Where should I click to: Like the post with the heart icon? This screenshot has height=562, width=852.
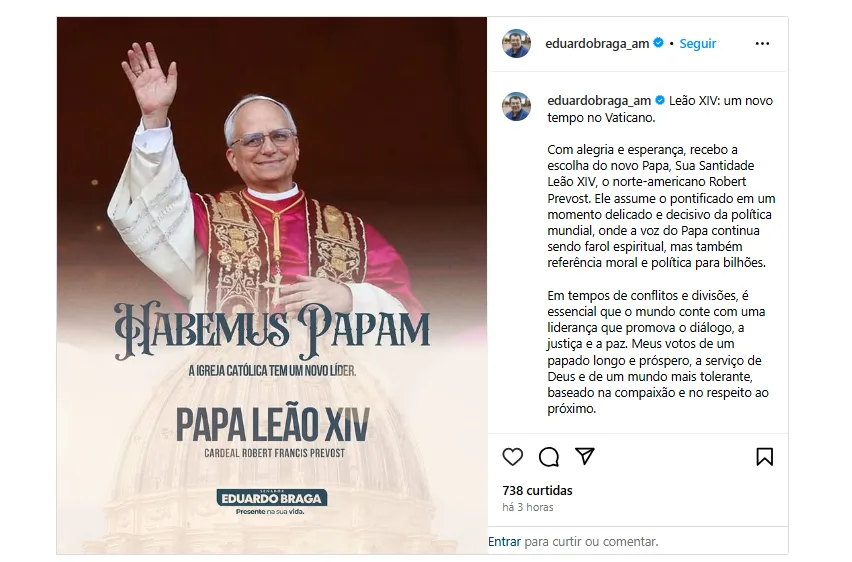pos(512,457)
